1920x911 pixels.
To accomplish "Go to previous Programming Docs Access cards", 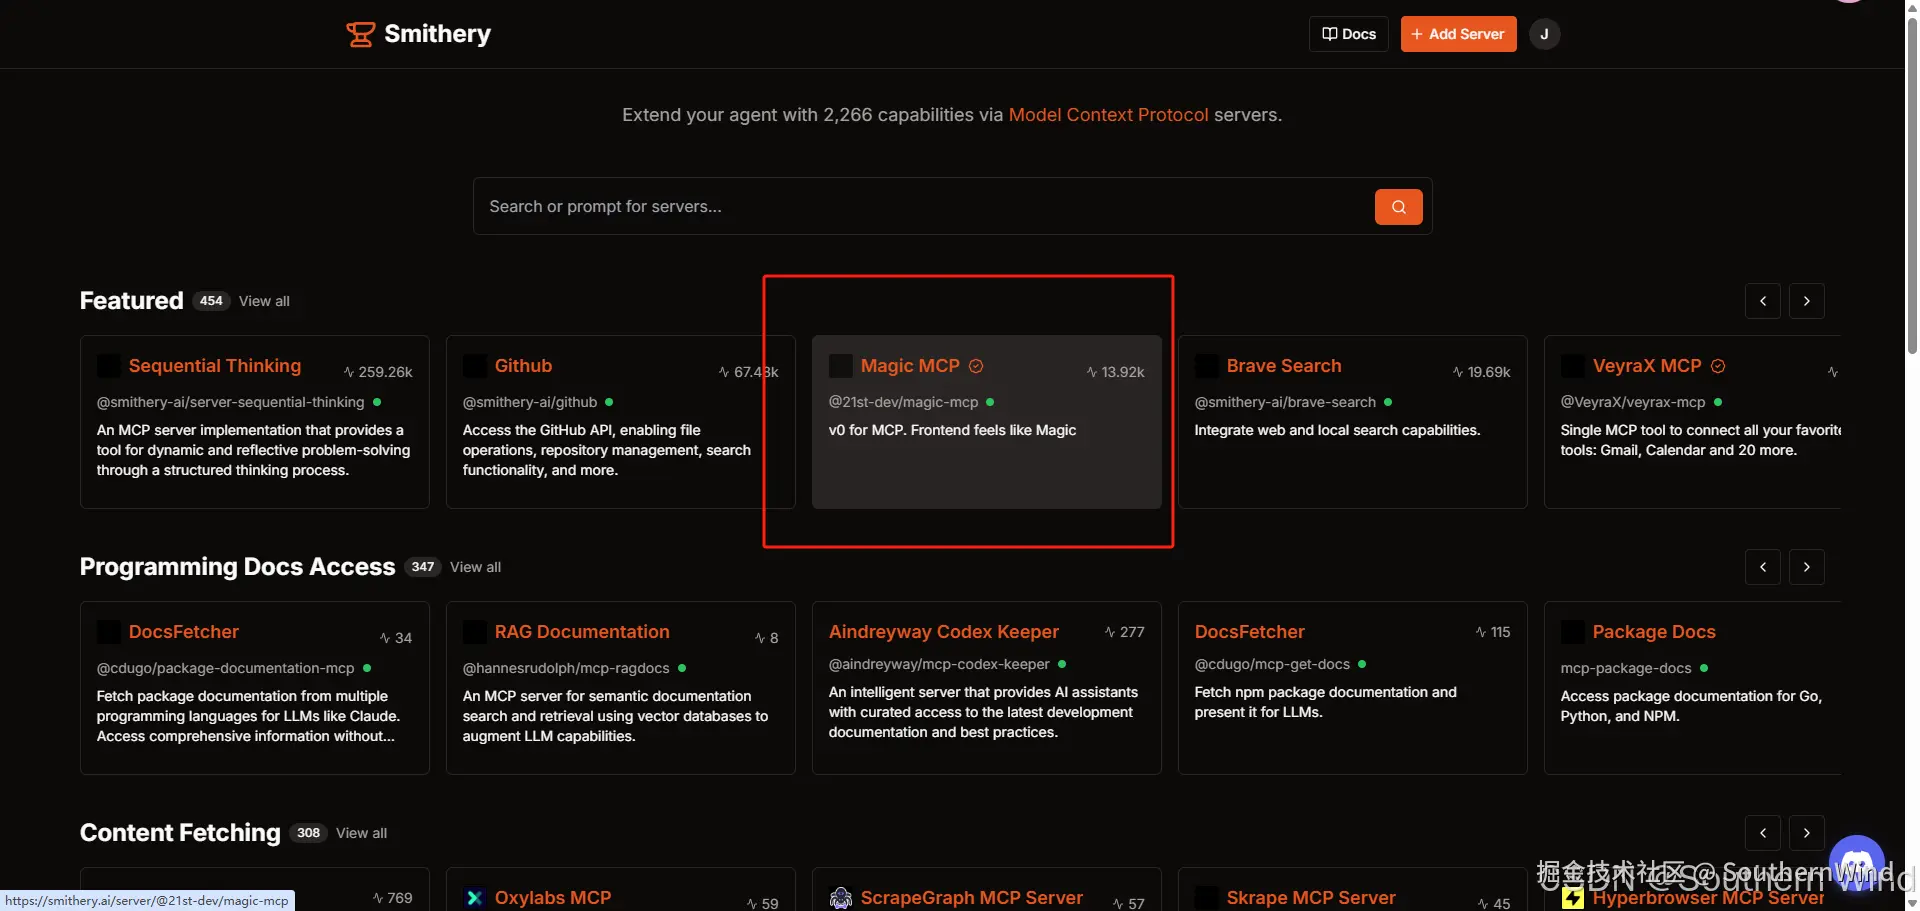I will click(1762, 567).
